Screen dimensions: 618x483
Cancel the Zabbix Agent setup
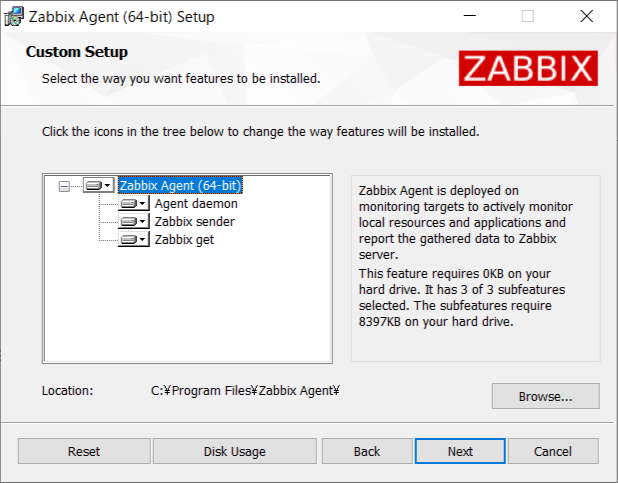pyautogui.click(x=553, y=451)
